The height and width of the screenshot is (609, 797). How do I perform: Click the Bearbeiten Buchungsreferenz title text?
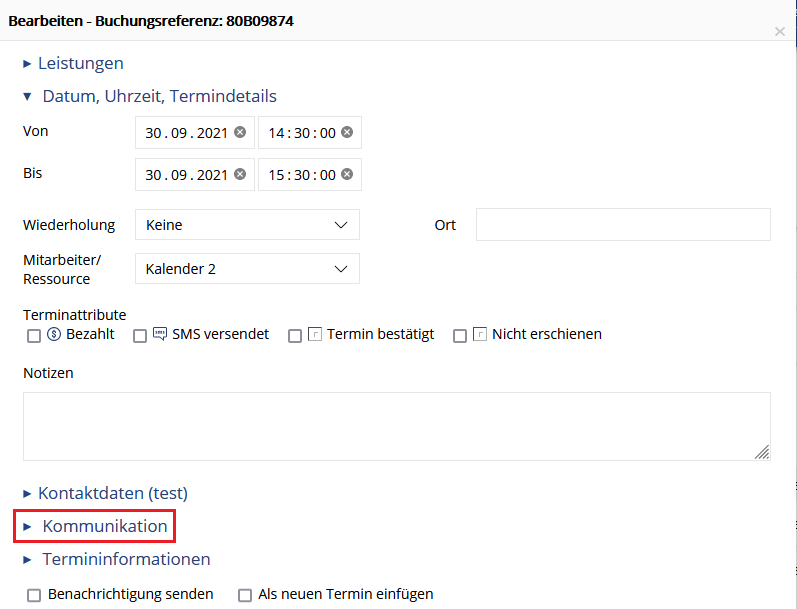[x=151, y=21]
